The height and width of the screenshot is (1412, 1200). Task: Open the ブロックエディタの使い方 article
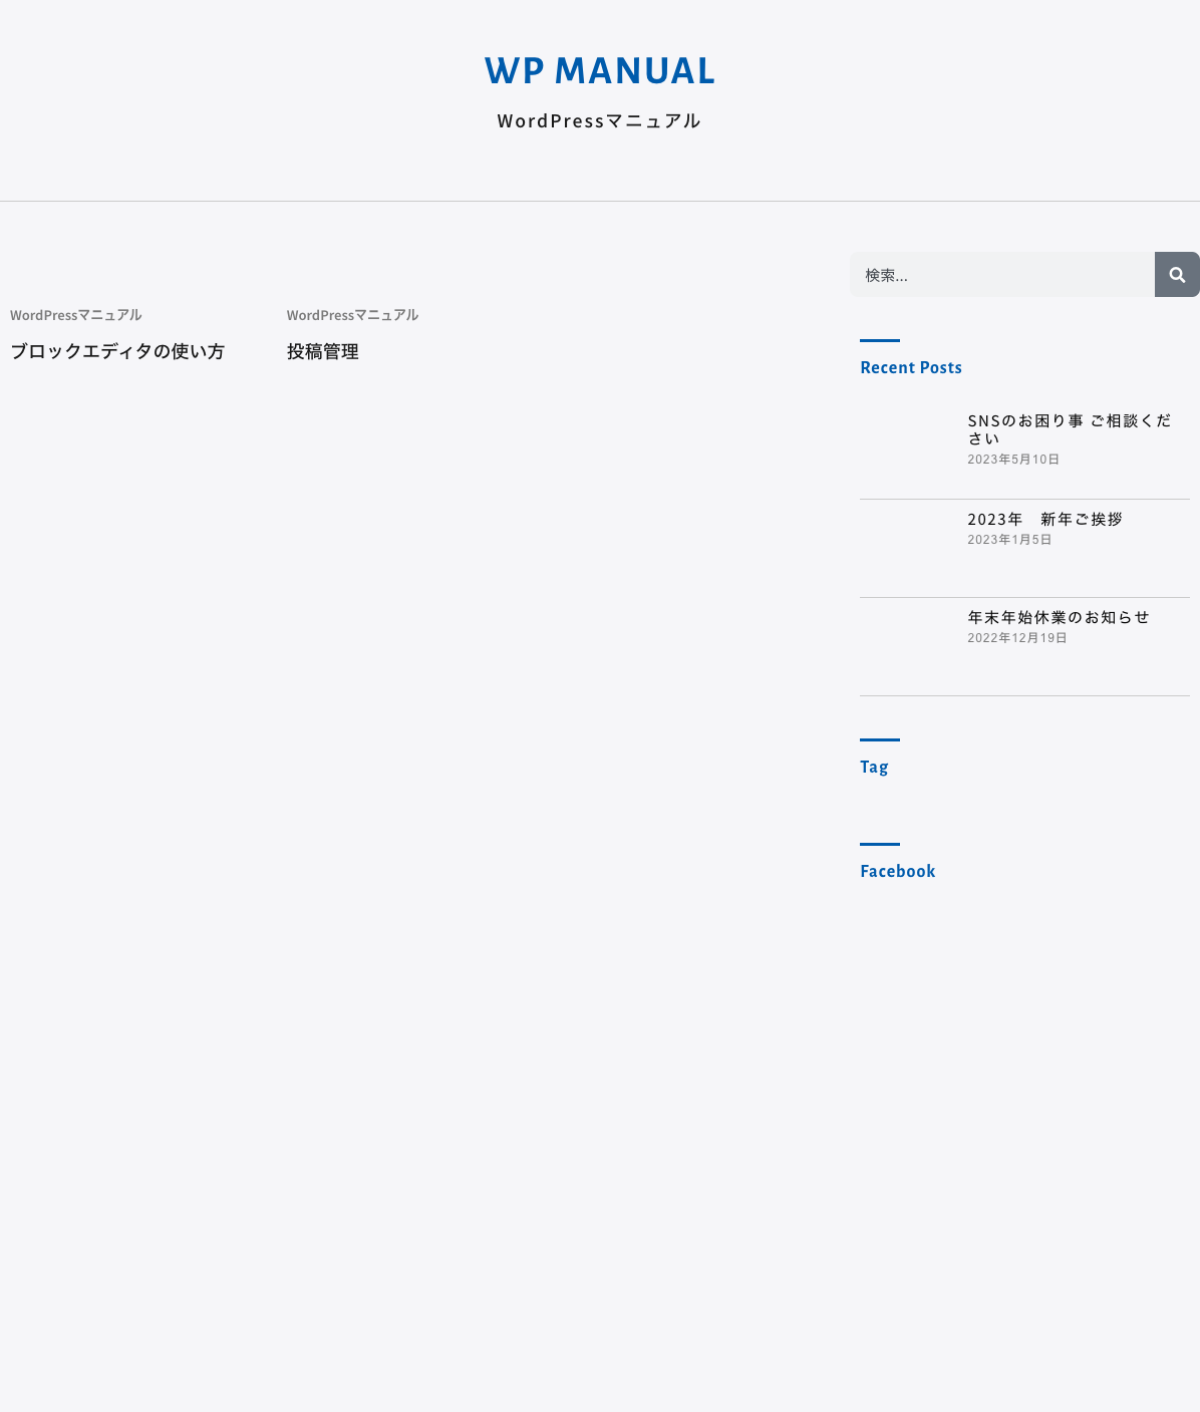click(x=117, y=352)
